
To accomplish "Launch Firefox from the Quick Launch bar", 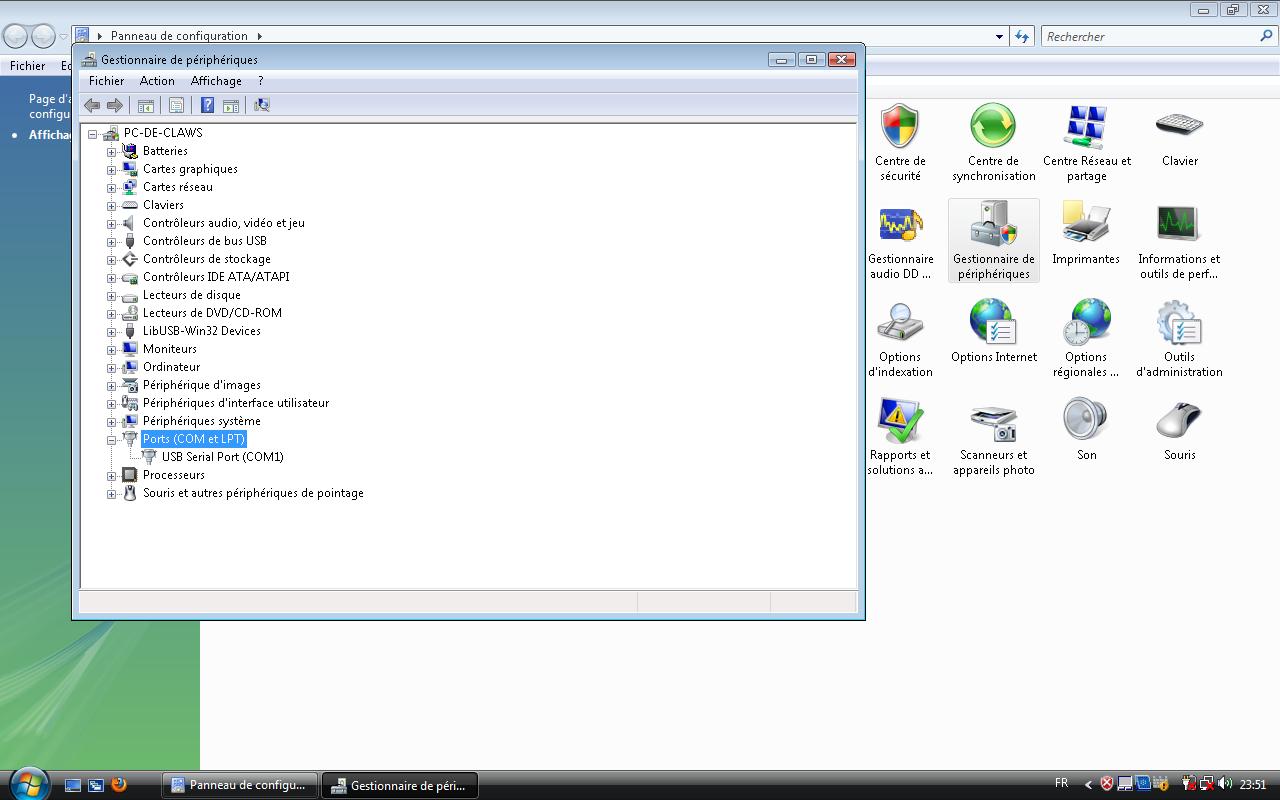I will [x=119, y=785].
